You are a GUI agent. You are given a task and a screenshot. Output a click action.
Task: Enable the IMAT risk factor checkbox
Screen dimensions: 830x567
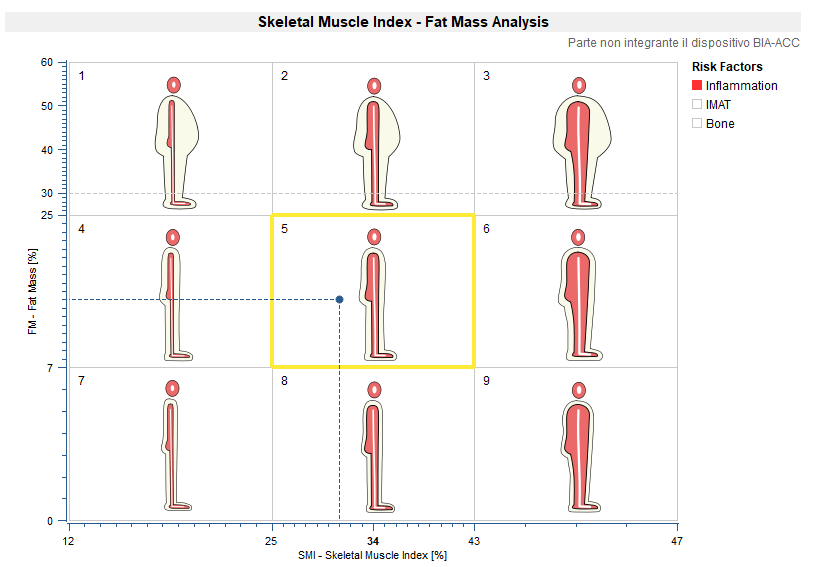point(697,104)
